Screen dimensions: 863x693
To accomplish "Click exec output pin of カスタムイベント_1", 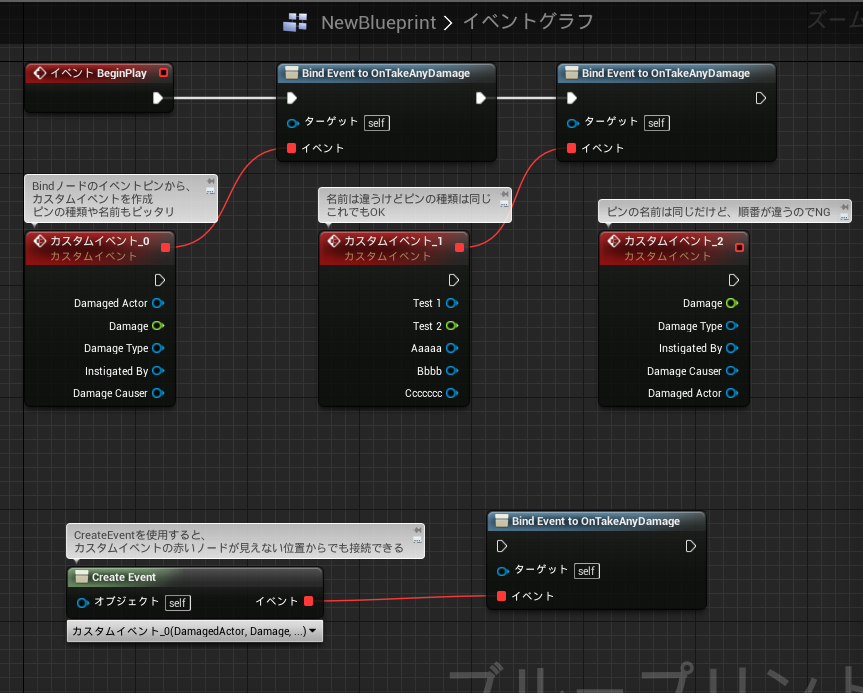I will 454,280.
